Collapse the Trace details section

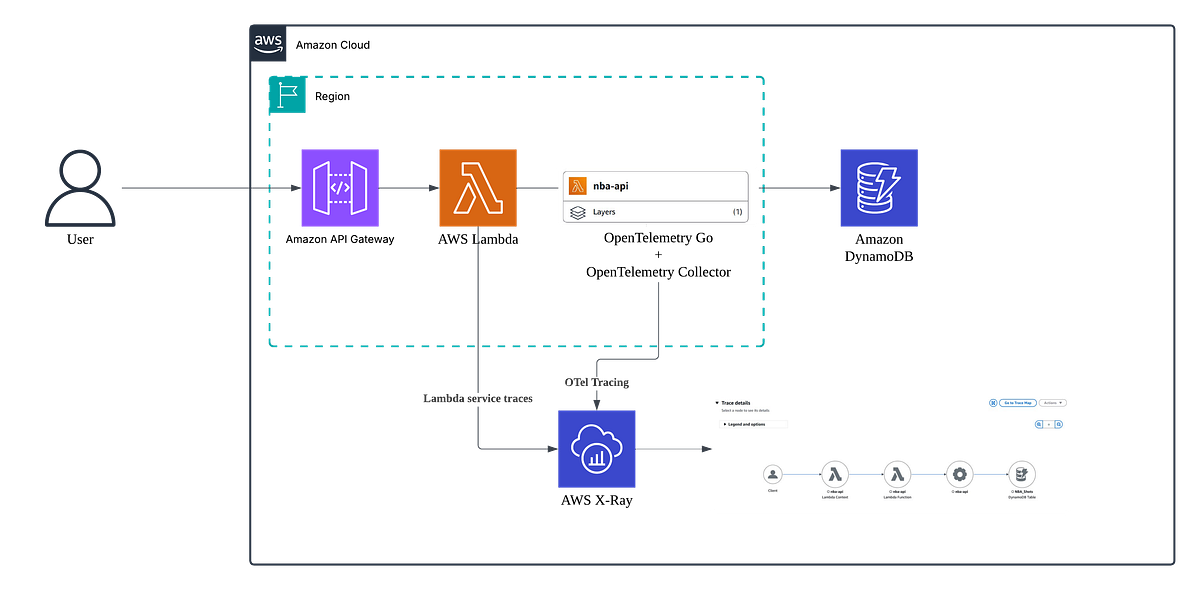click(718, 403)
